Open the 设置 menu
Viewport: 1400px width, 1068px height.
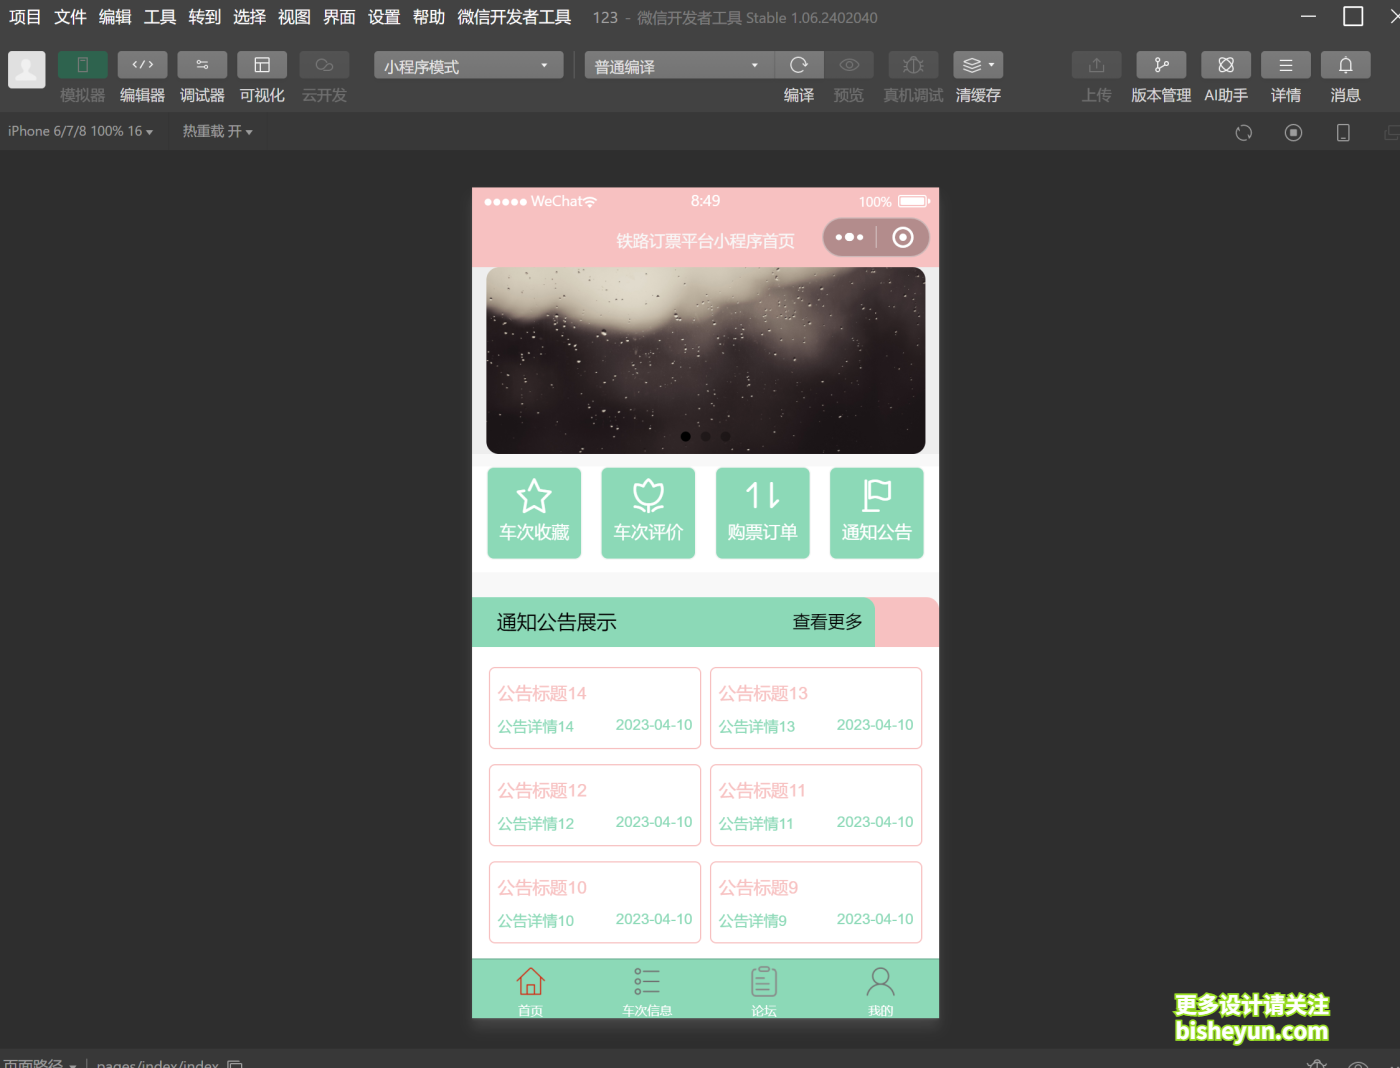[383, 17]
